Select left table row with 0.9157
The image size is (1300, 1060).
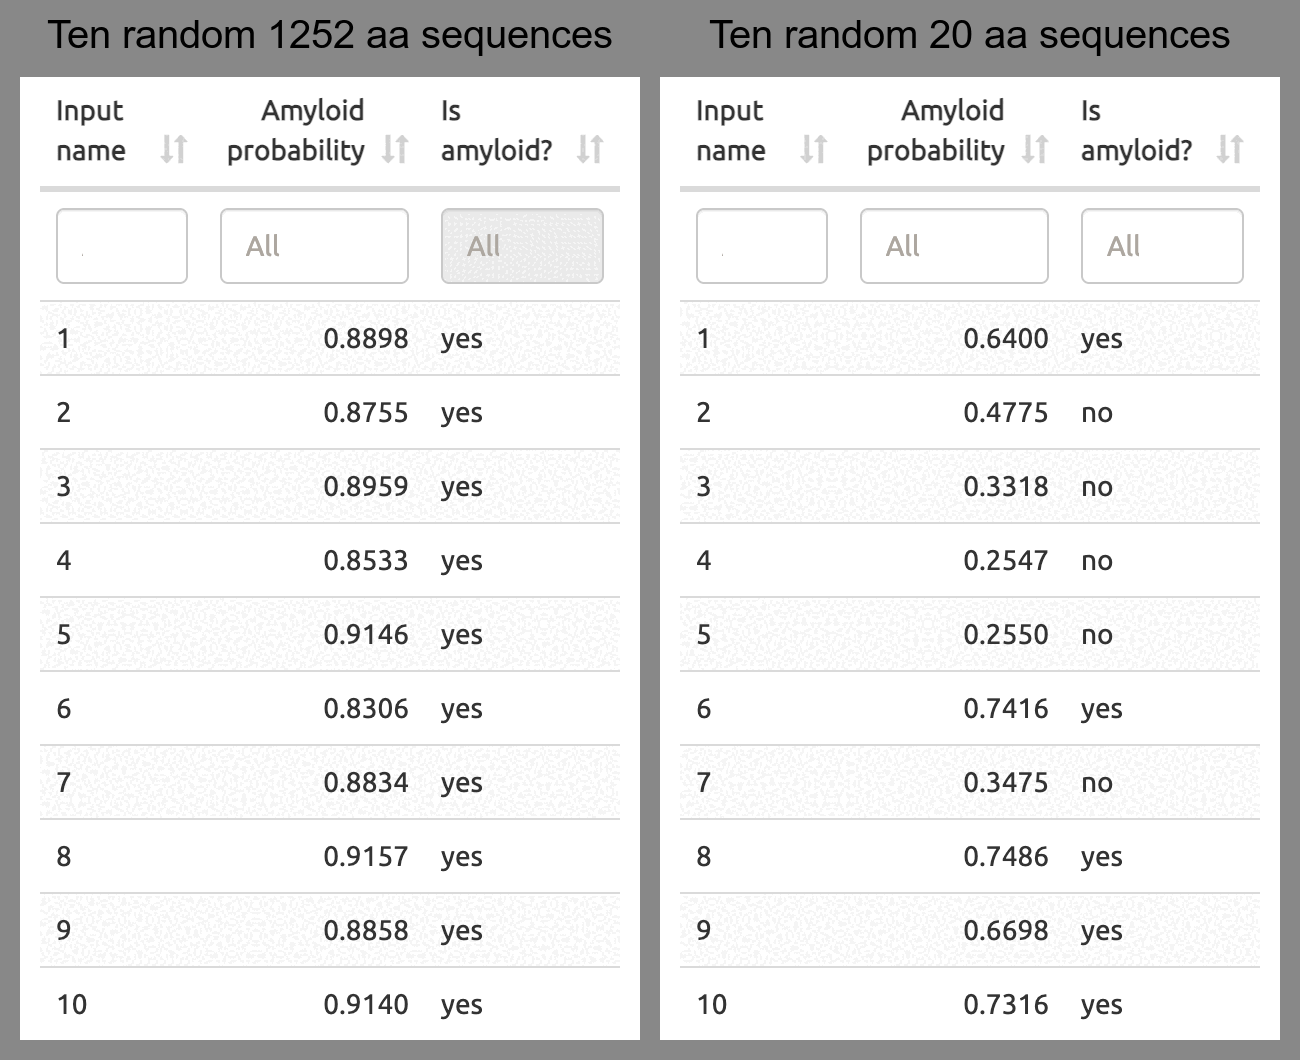coord(330,857)
